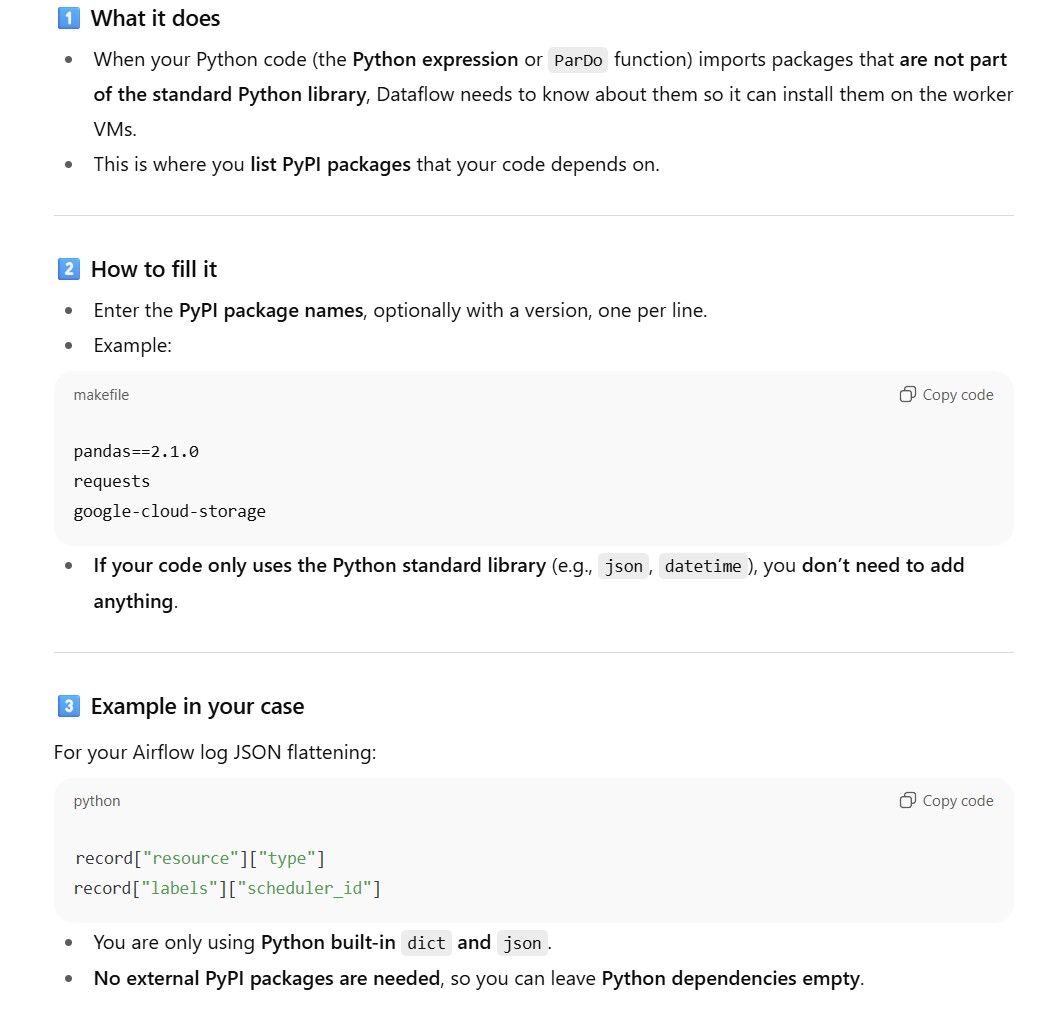Click the makefile language label
The height and width of the screenshot is (1013, 1044).
pos(101,395)
